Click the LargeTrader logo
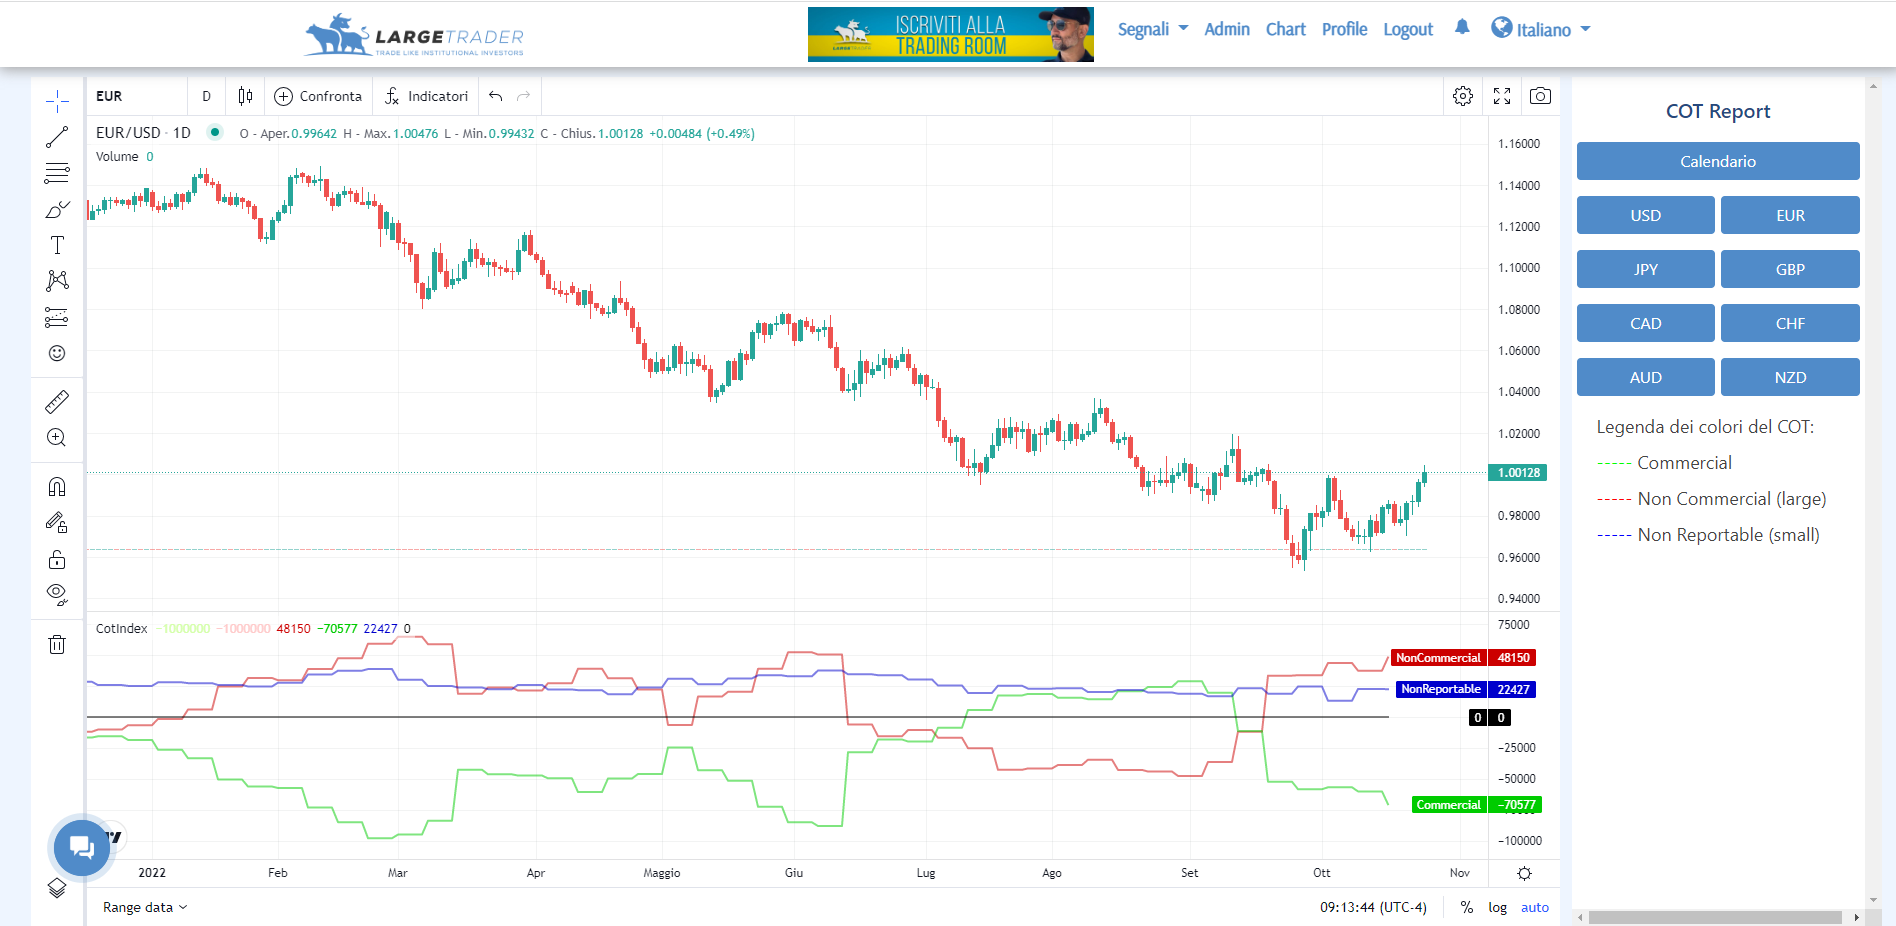1896x926 pixels. click(414, 35)
